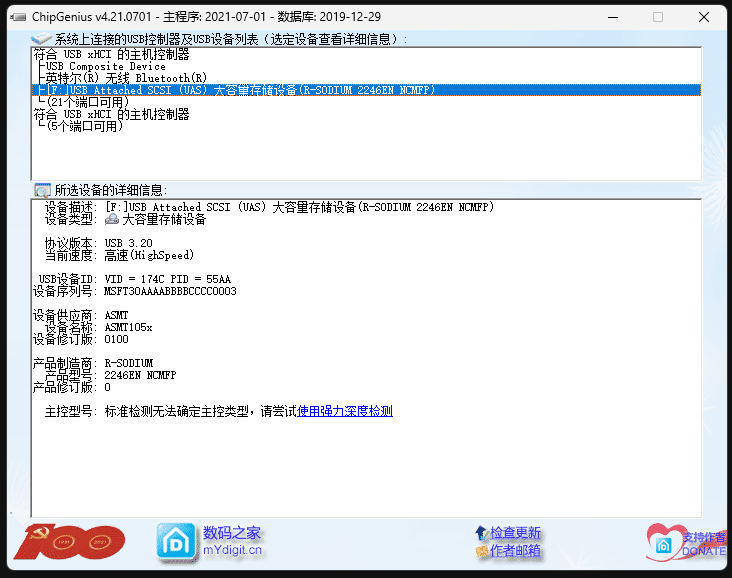Click the USB drive icon beside device list header
This screenshot has height=578, width=732.
(x=41, y=39)
